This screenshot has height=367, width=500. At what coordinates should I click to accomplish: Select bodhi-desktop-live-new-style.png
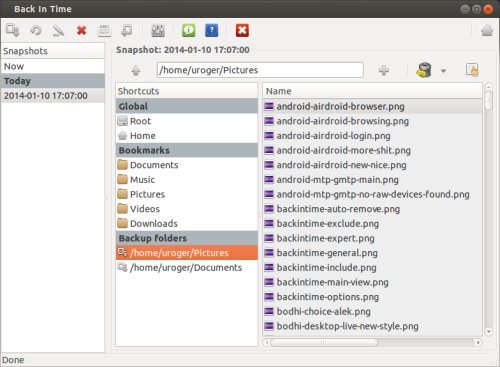[x=372, y=326]
